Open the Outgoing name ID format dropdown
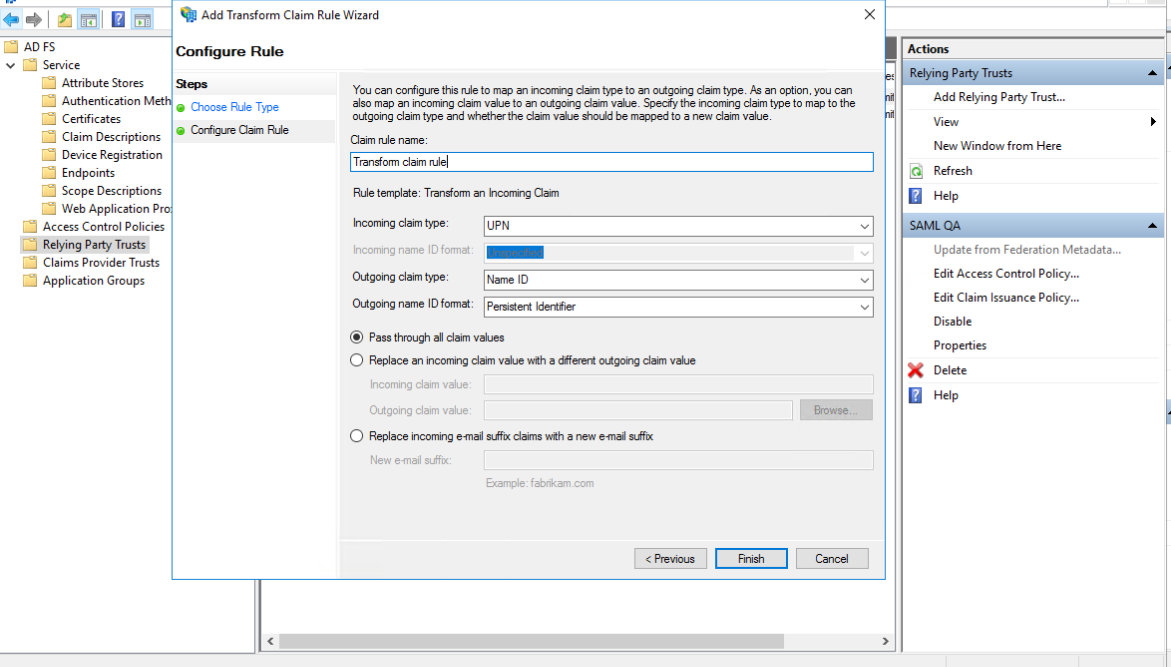 click(864, 307)
